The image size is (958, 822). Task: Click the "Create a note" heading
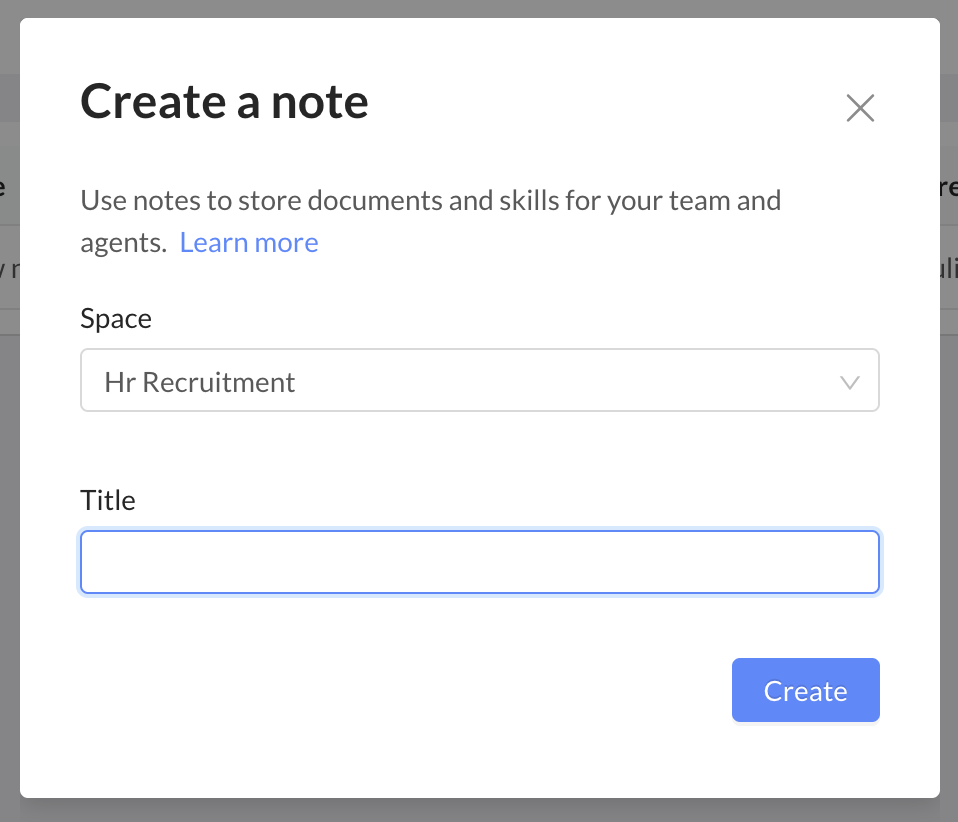(x=224, y=101)
